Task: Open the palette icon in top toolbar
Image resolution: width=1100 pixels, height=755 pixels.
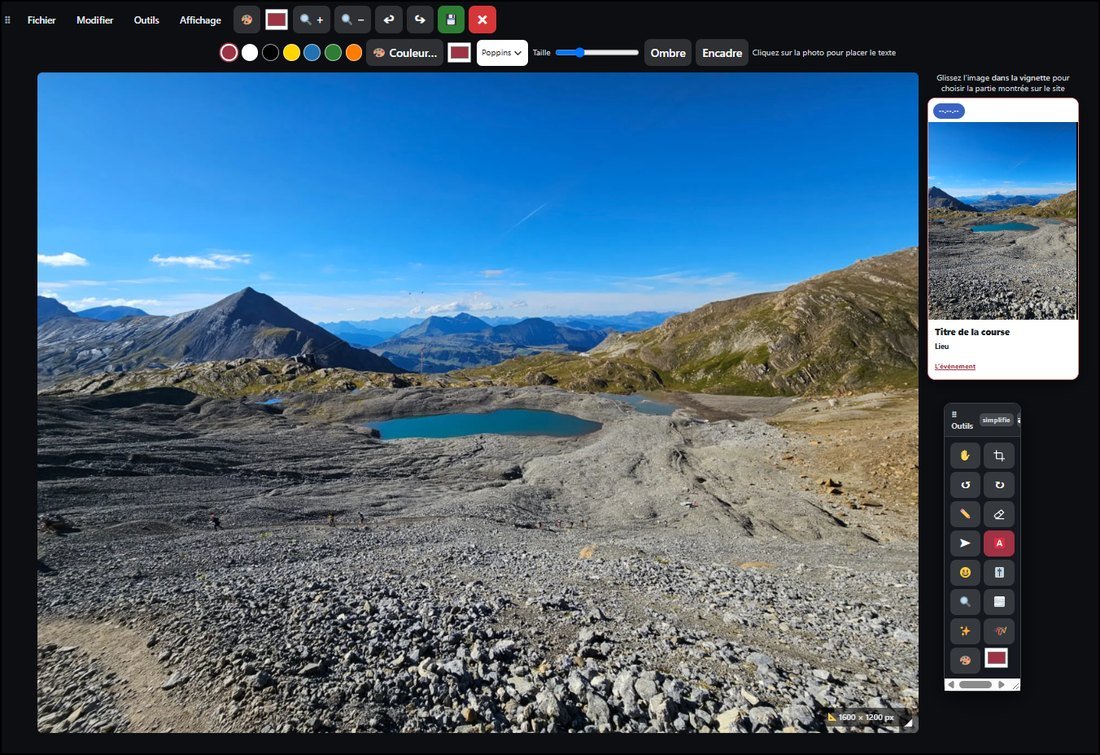Action: 247,20
